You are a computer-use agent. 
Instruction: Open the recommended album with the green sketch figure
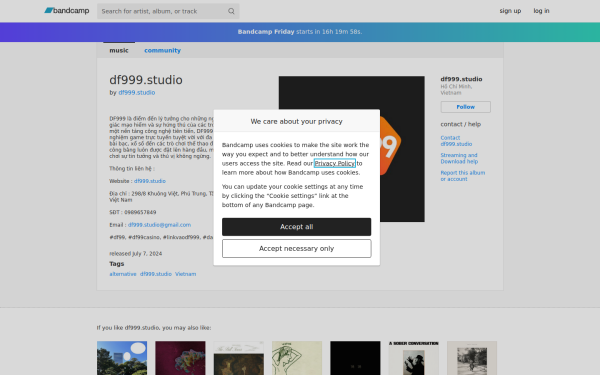point(297,358)
